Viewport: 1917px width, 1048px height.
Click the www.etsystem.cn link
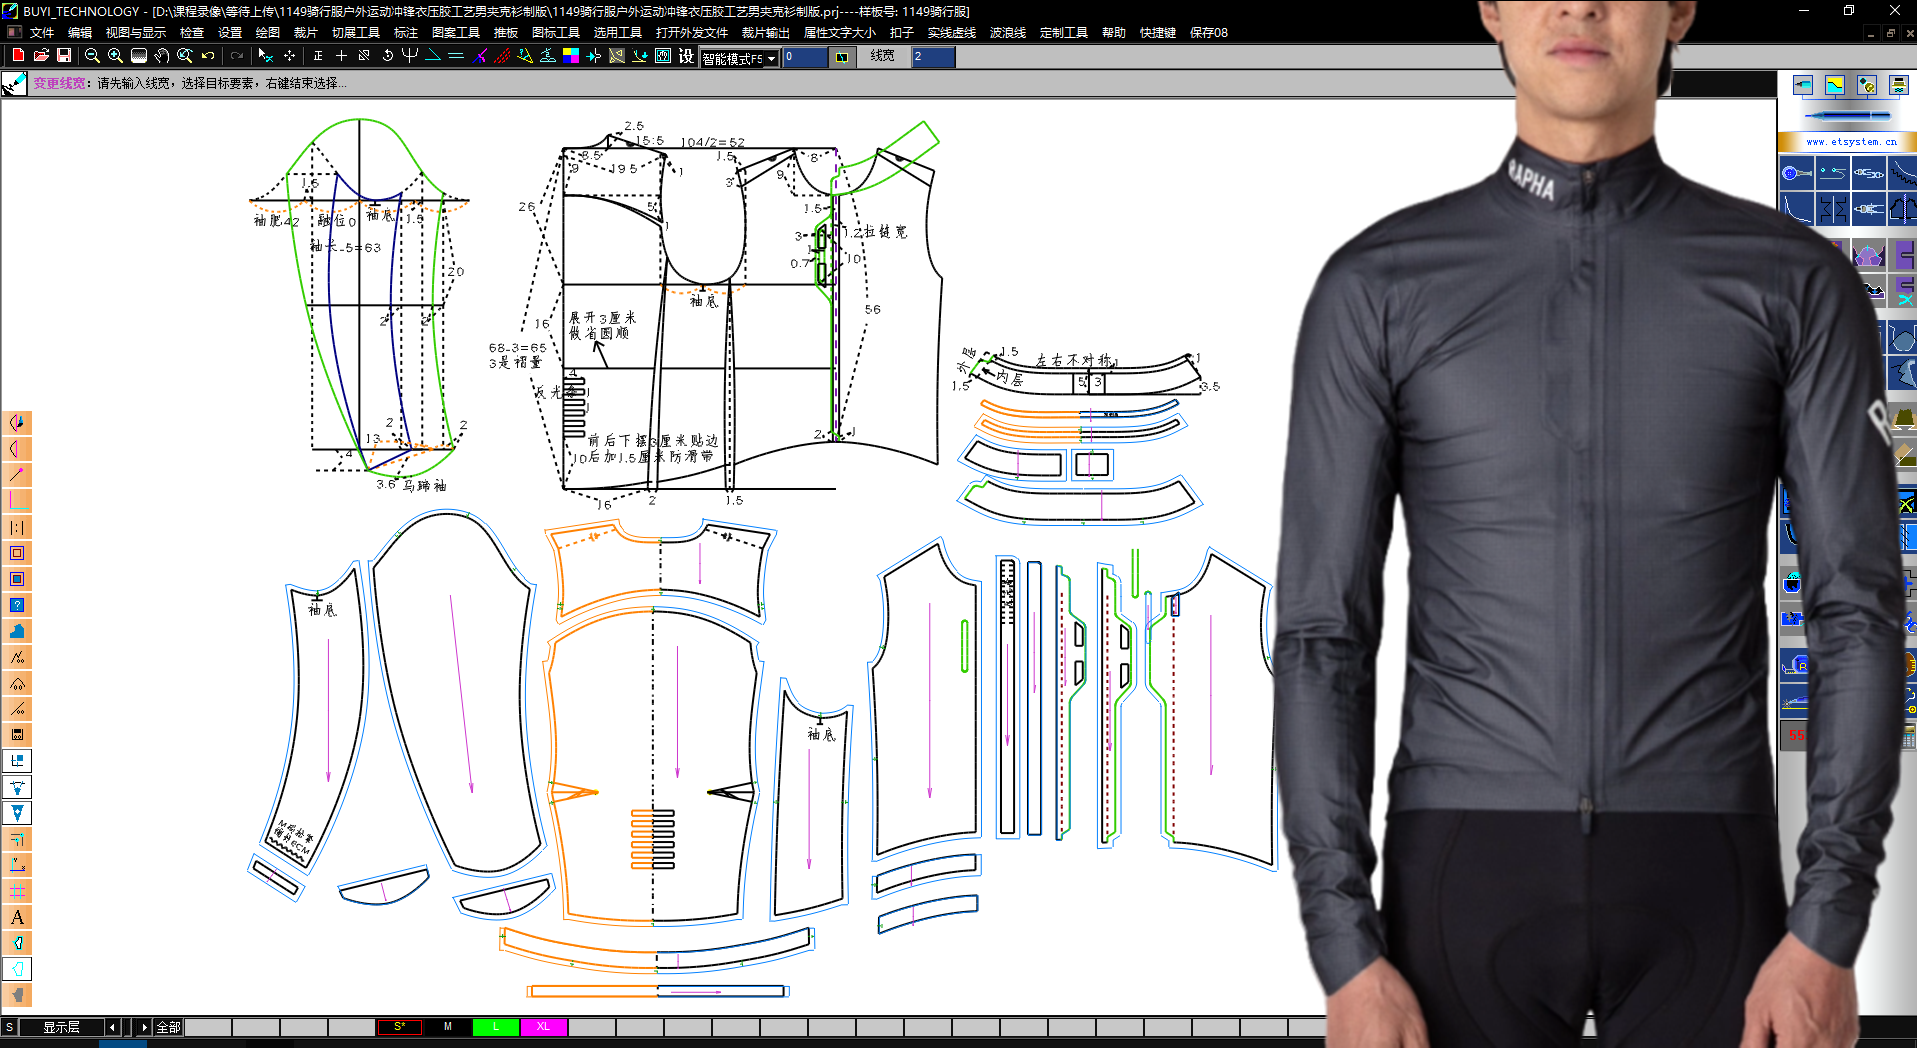1851,142
